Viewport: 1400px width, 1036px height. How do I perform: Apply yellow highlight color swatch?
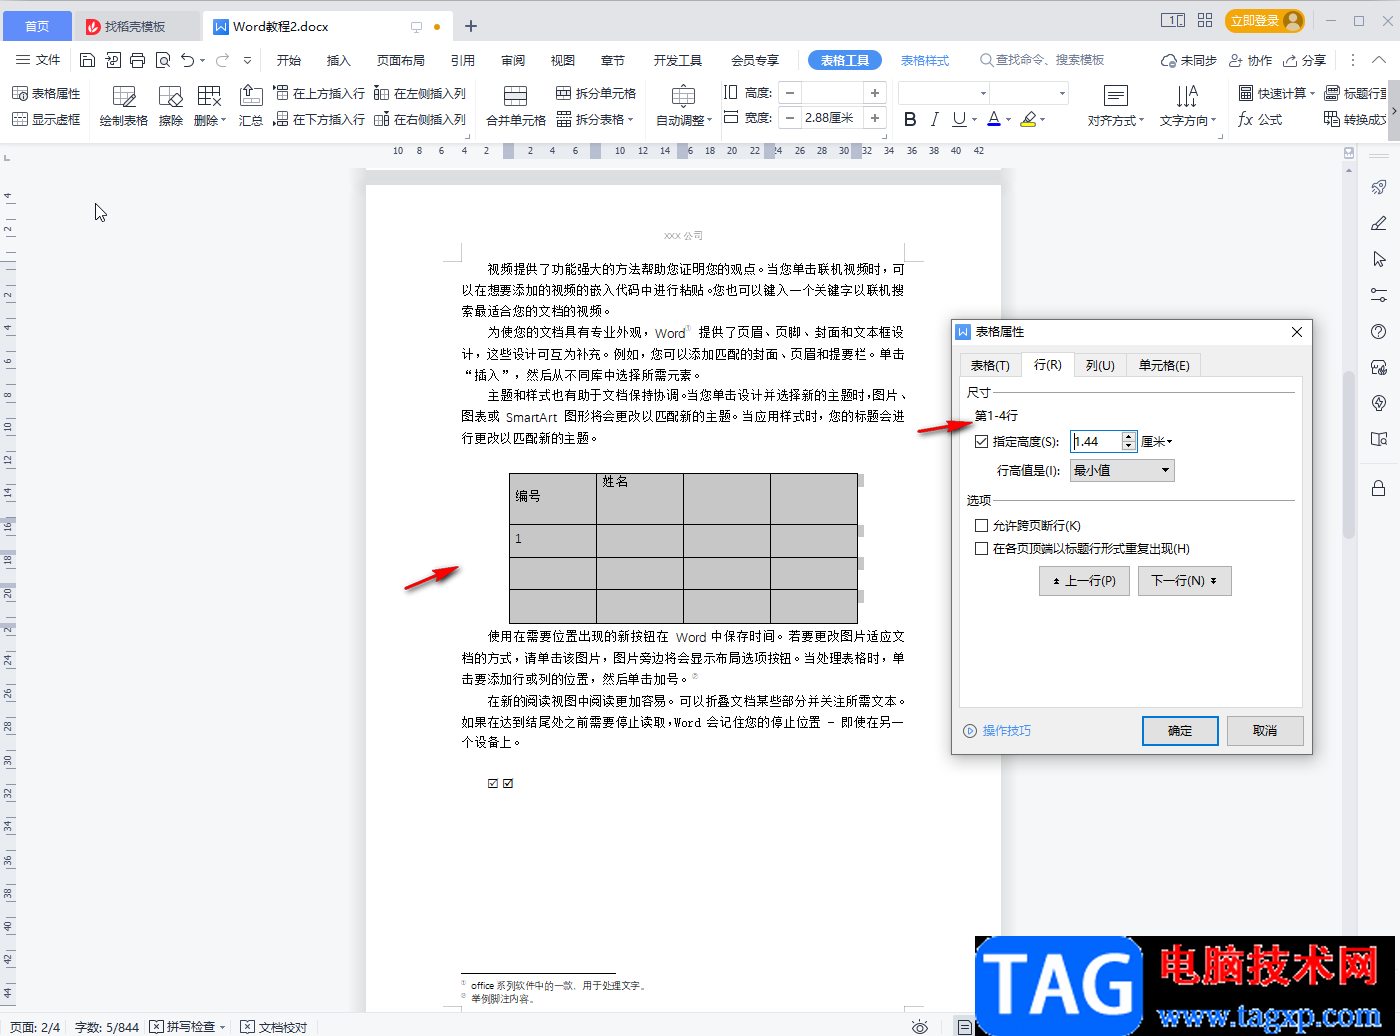1028,119
